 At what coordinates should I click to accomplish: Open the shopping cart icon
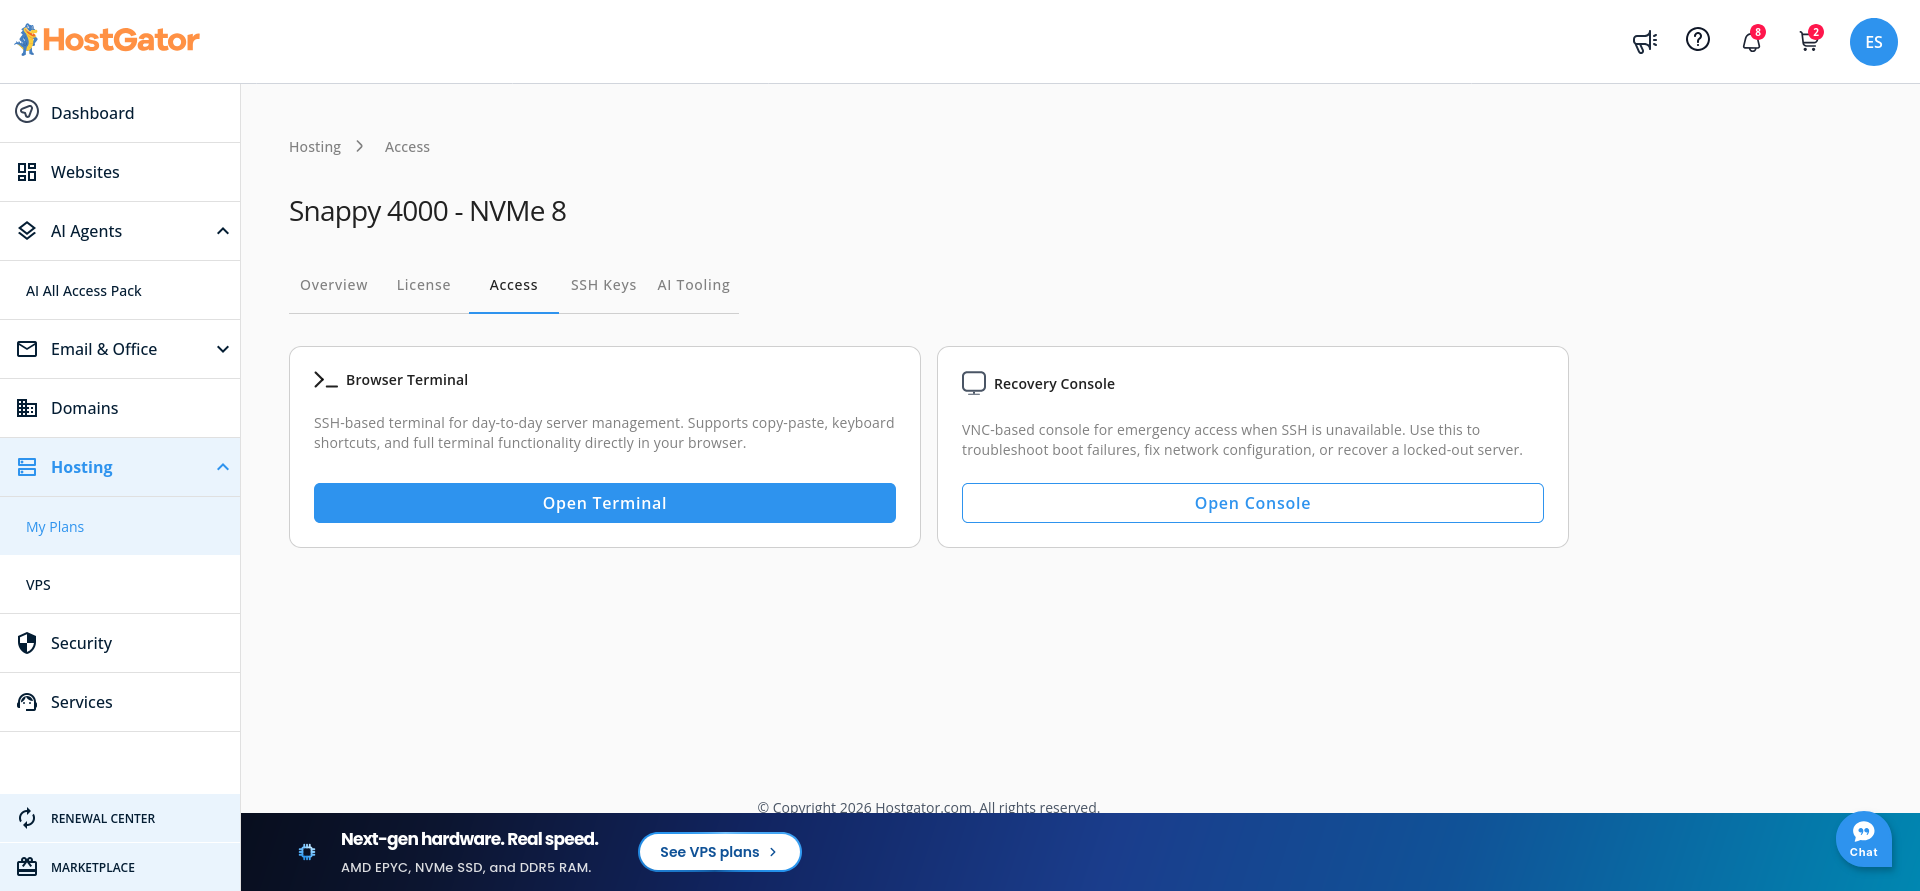click(x=1808, y=41)
